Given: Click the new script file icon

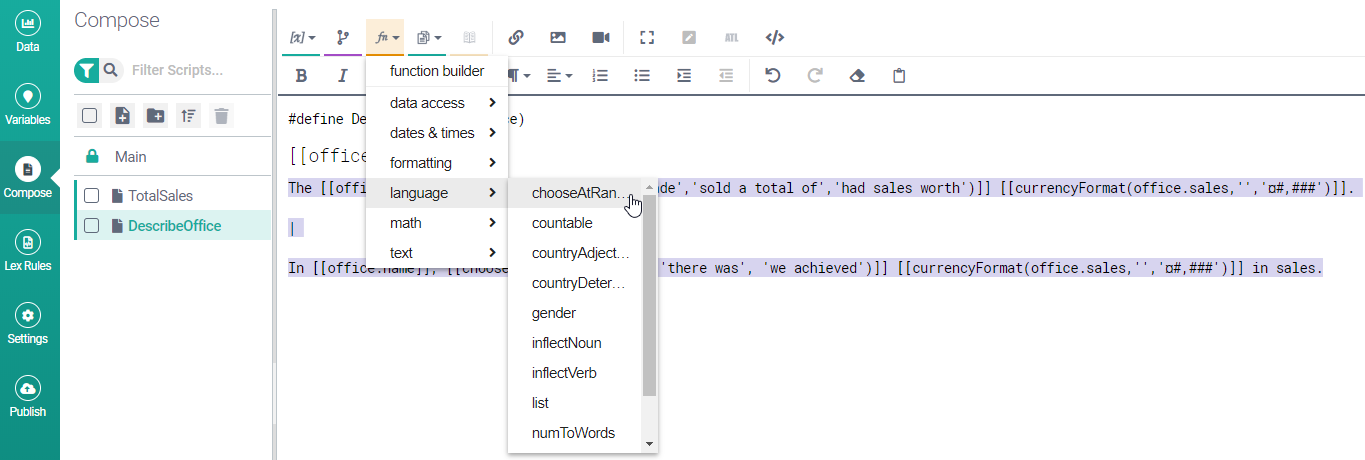Looking at the screenshot, I should point(122,116).
